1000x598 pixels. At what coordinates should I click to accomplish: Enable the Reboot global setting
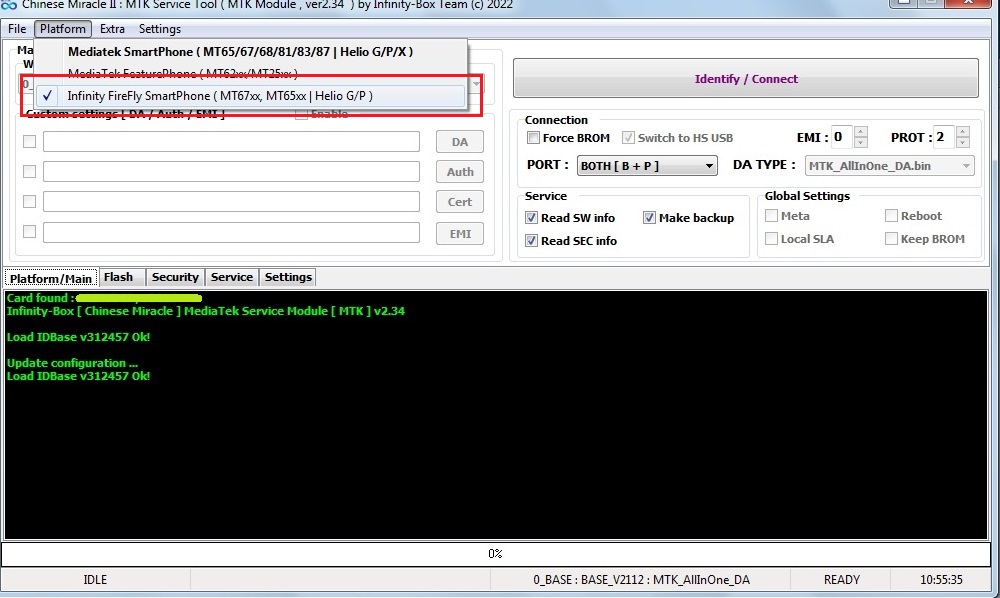click(891, 215)
